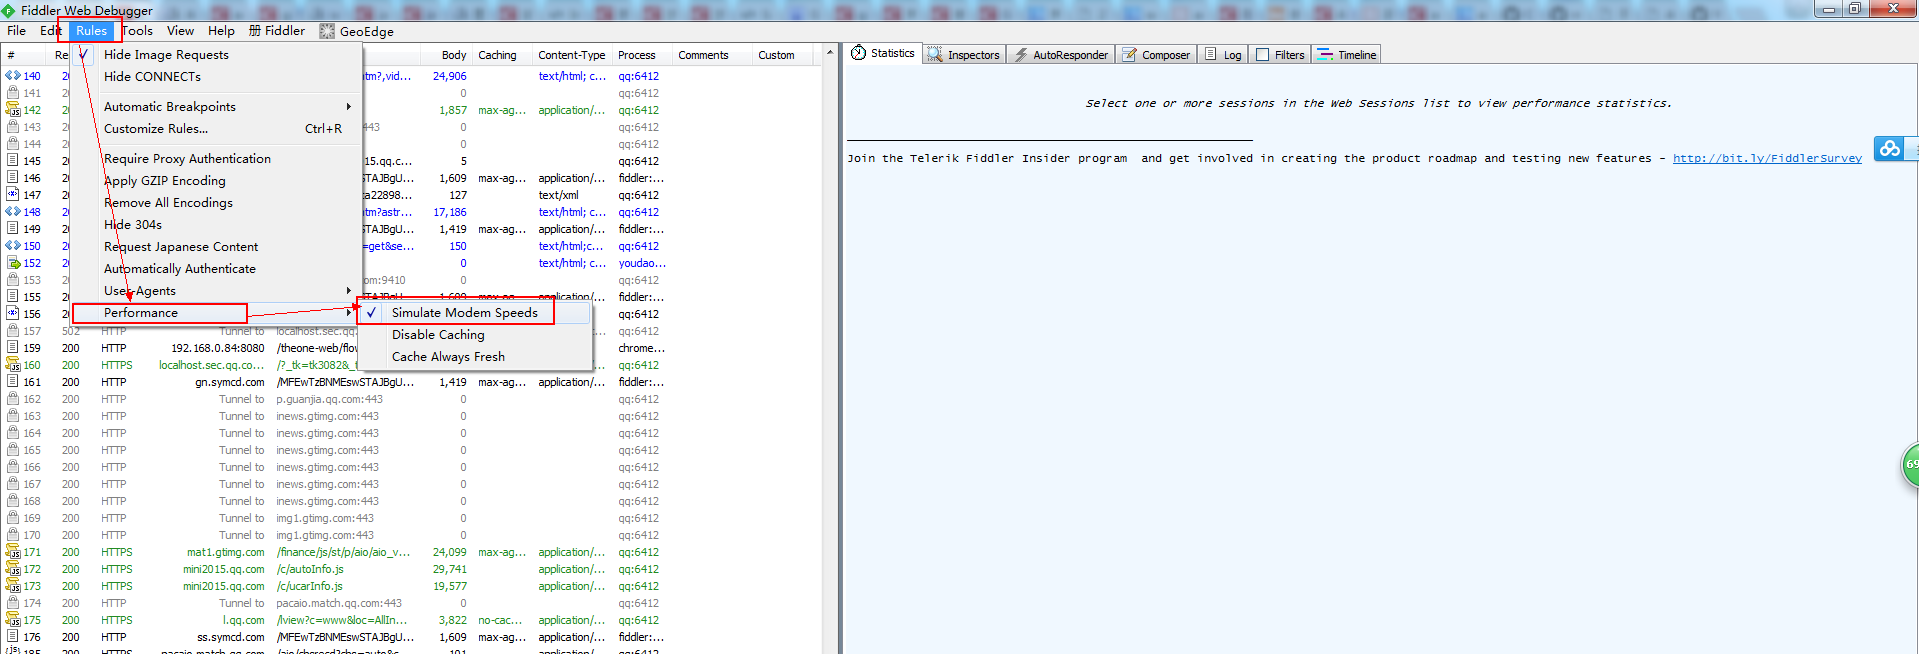Select host ss.symcd.com in session 176

click(x=230, y=637)
